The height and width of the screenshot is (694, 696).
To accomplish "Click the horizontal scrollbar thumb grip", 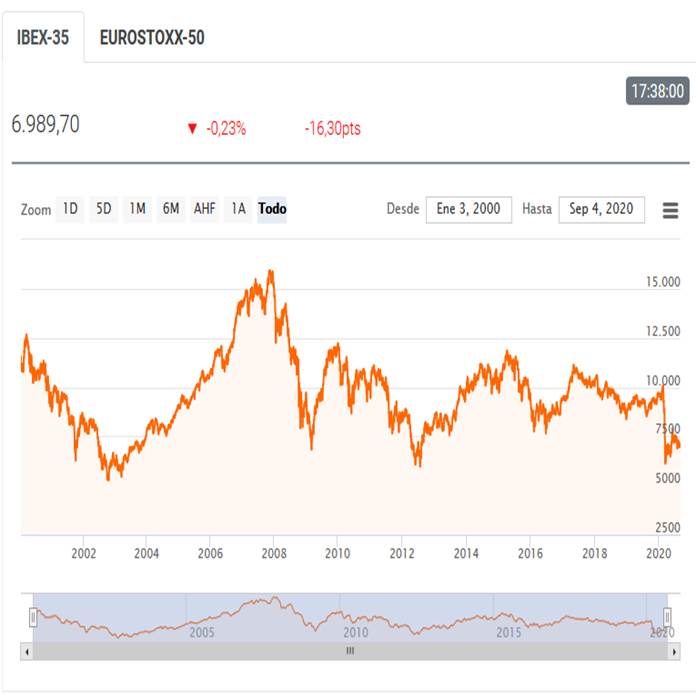I will coord(350,651).
